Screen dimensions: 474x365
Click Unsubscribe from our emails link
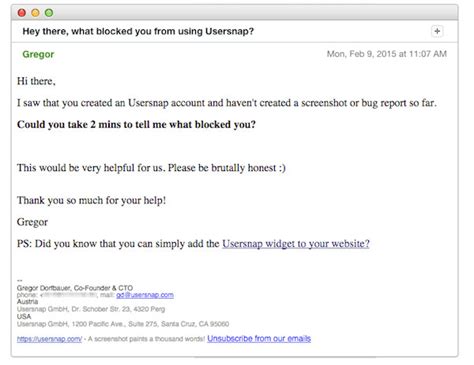pos(259,339)
